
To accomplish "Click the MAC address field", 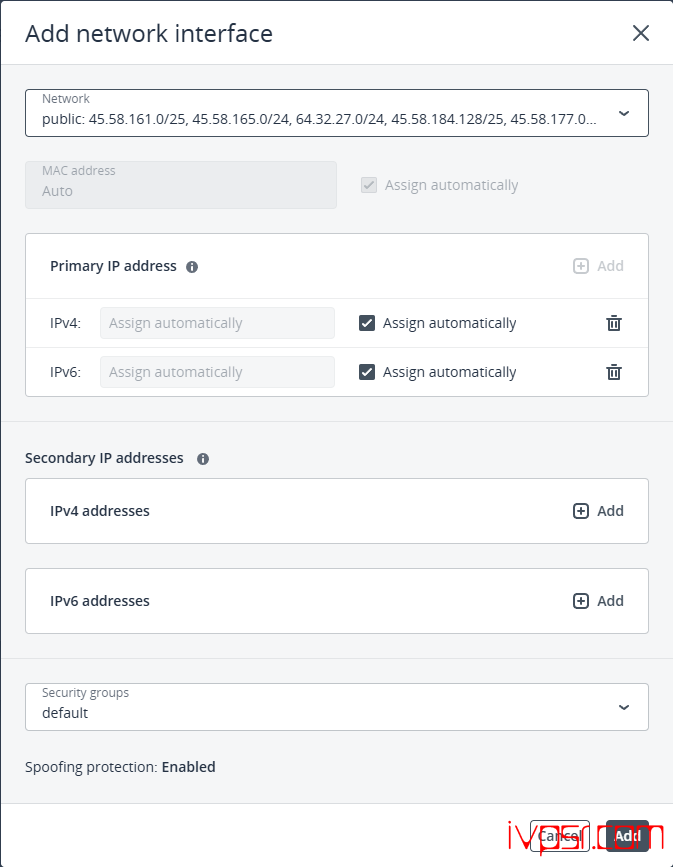I will [x=181, y=185].
